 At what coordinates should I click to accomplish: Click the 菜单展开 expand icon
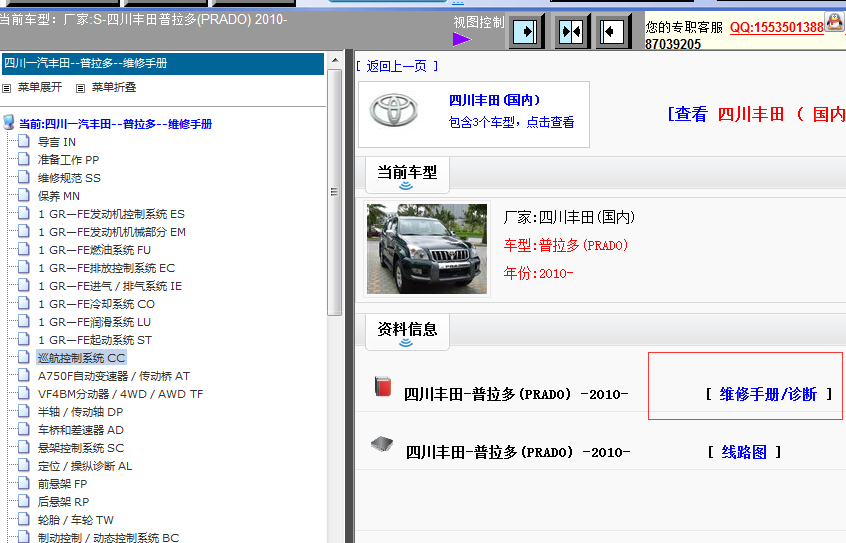[6, 88]
